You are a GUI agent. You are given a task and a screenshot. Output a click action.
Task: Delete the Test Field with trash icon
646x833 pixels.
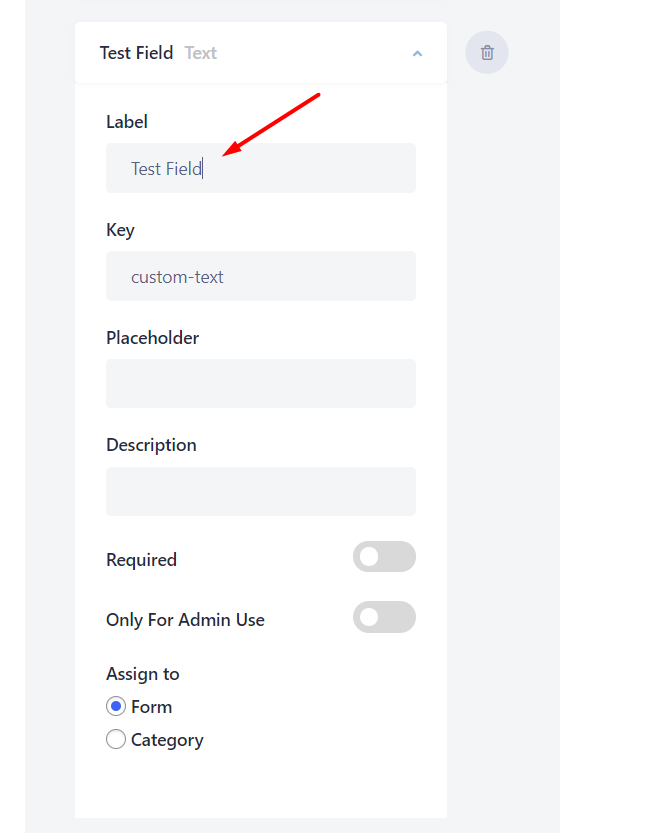[x=487, y=53]
